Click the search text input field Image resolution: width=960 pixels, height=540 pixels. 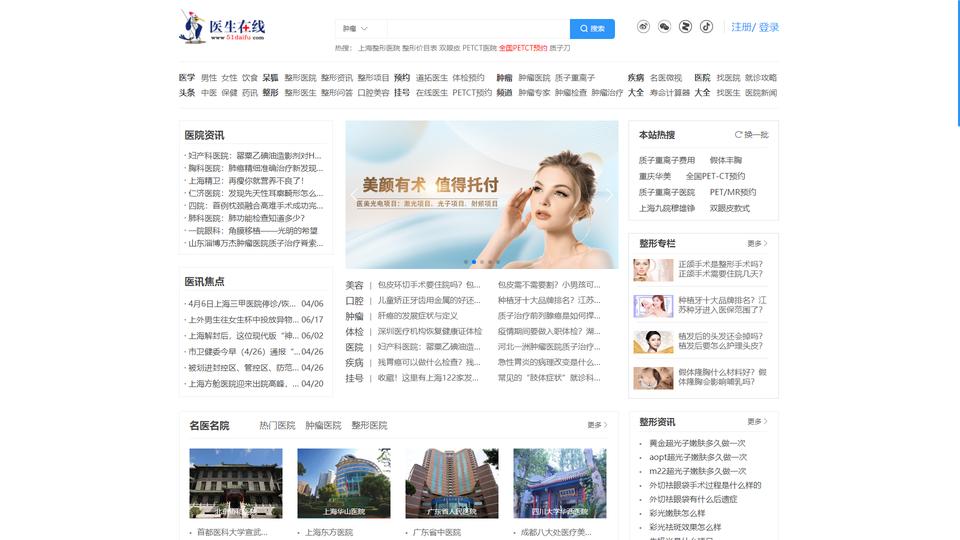point(478,29)
